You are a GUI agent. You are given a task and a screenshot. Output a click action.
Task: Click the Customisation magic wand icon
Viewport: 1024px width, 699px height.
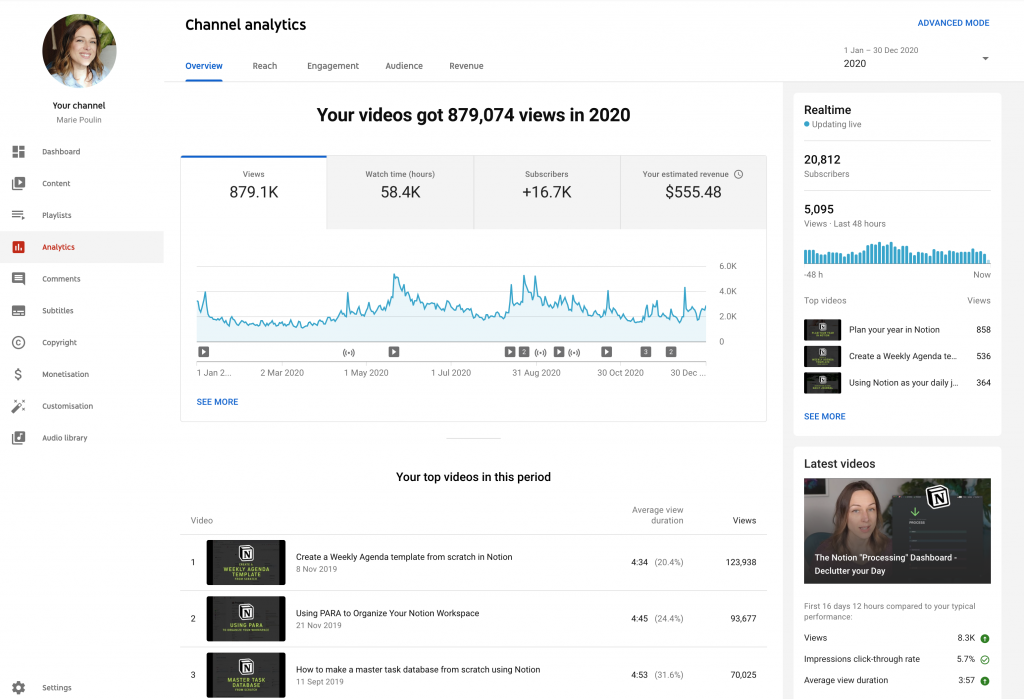(18, 406)
